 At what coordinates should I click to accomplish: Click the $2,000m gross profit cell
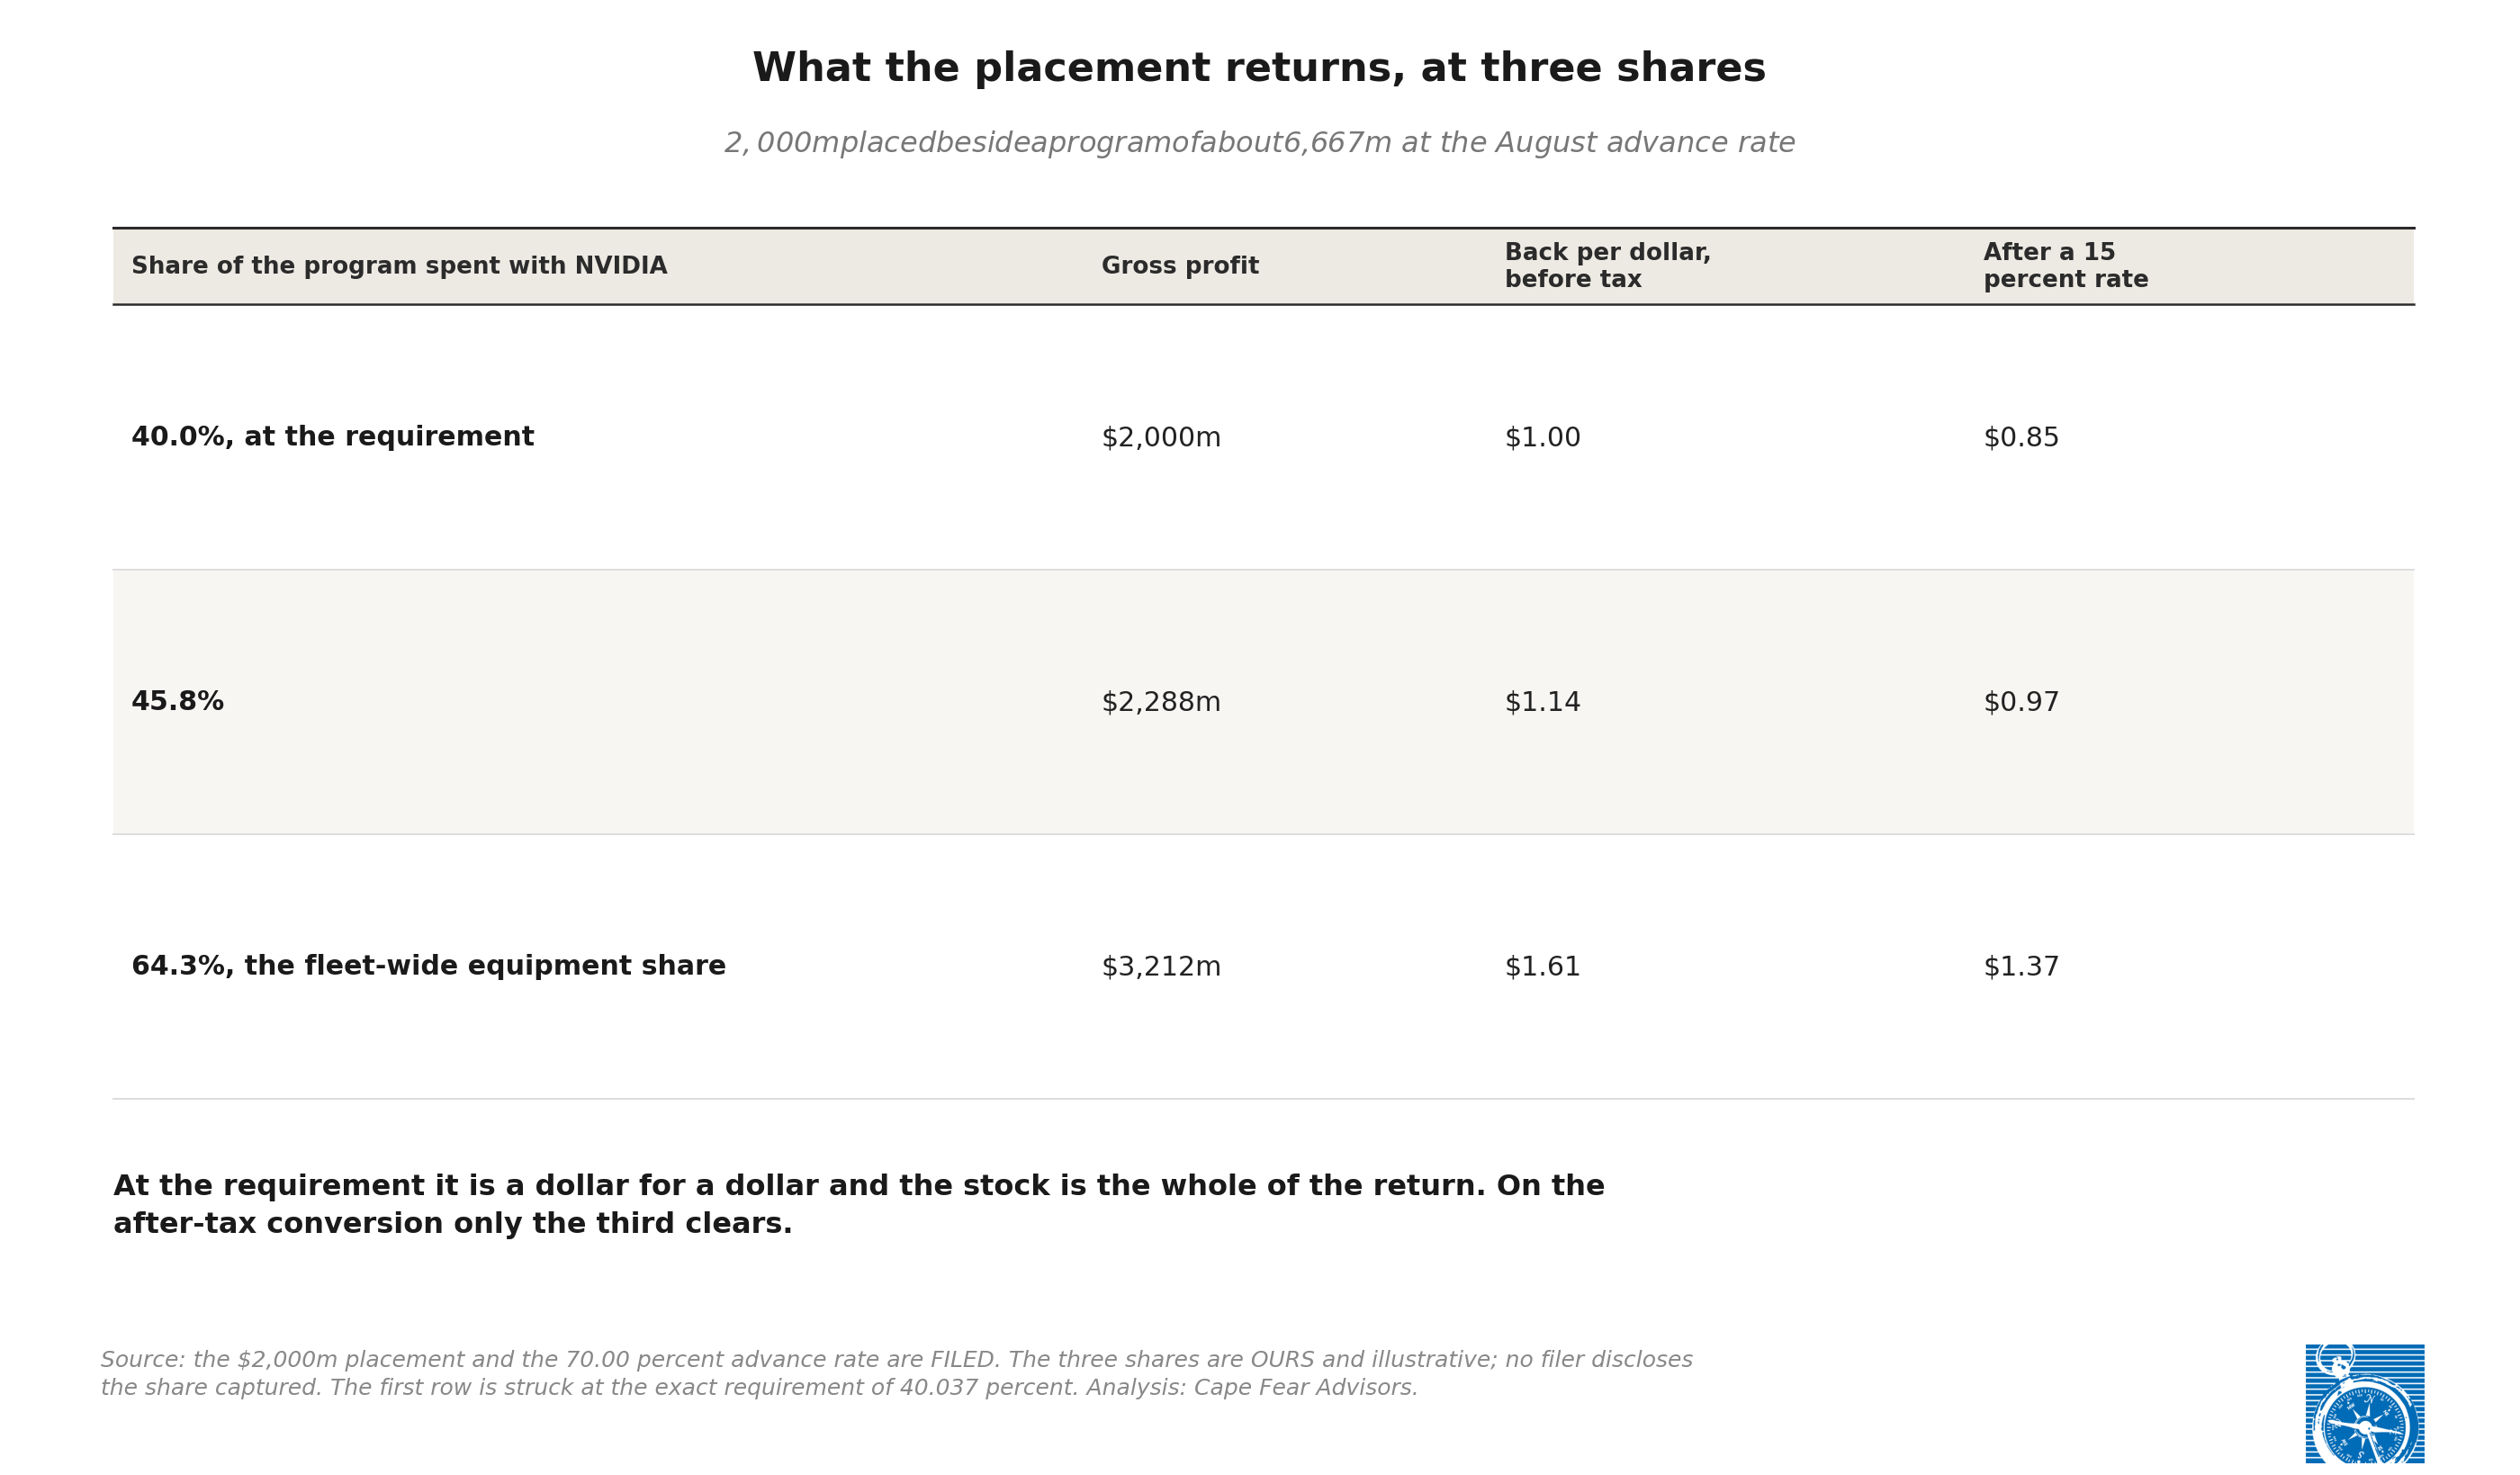(1161, 437)
